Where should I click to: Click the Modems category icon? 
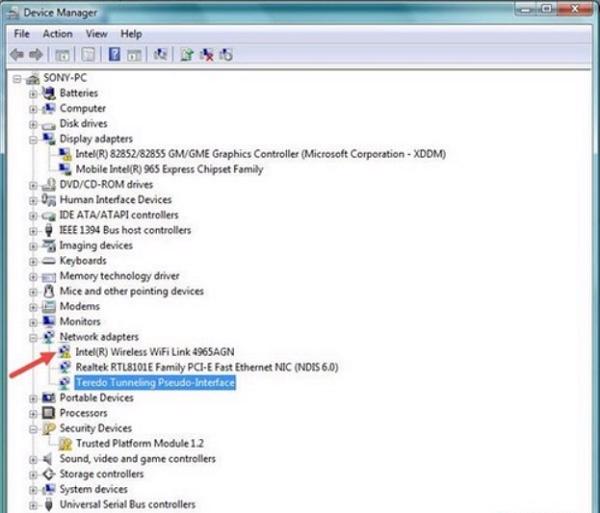tap(49, 306)
